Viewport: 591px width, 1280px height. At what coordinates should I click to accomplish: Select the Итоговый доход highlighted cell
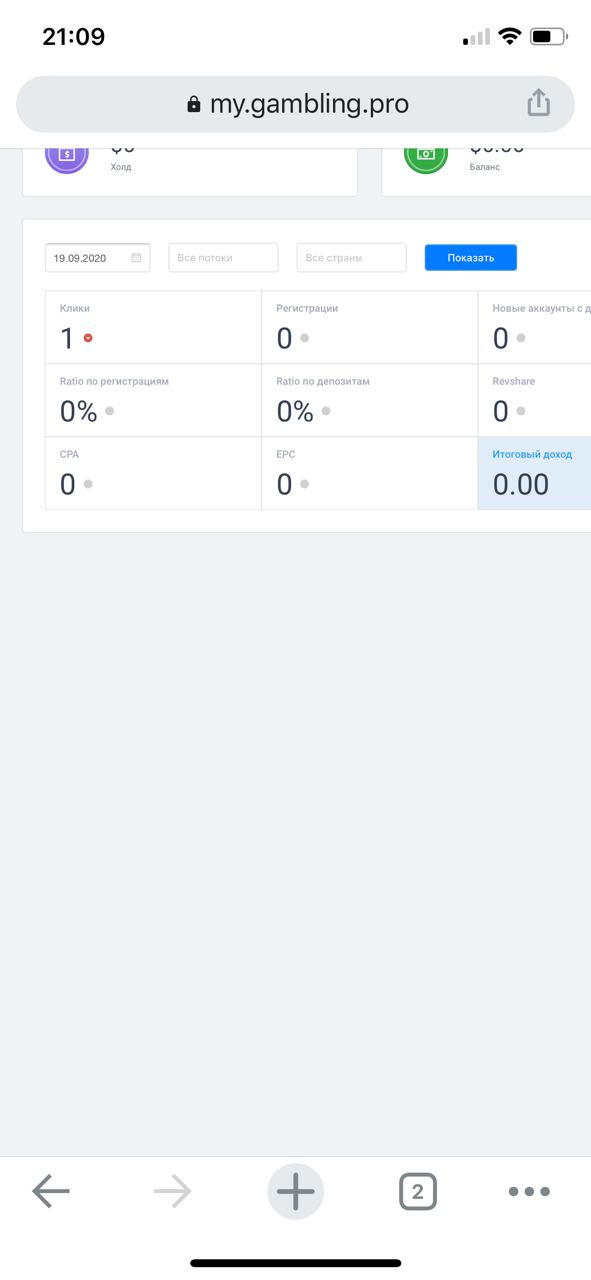[x=534, y=473]
